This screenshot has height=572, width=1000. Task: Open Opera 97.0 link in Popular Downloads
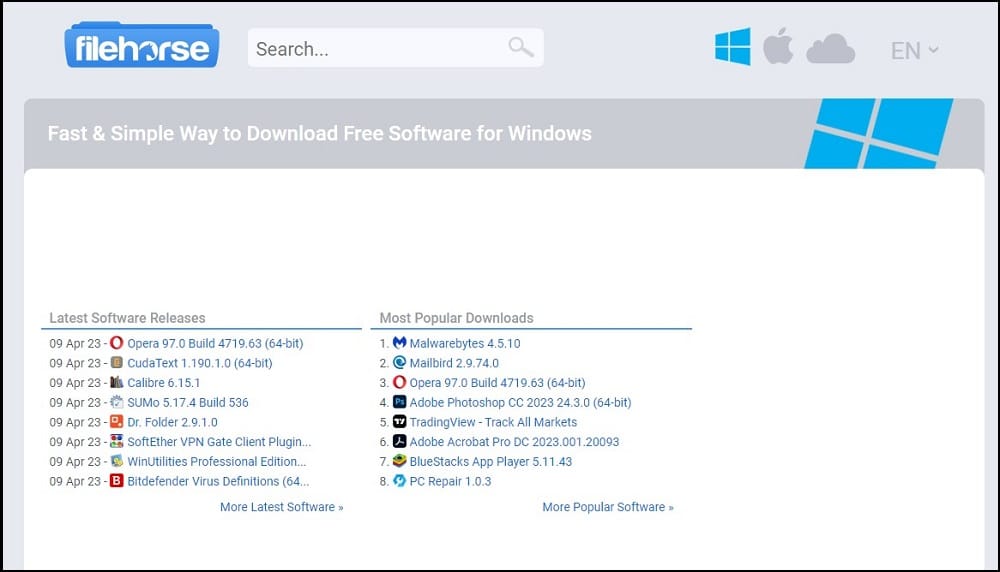point(497,383)
